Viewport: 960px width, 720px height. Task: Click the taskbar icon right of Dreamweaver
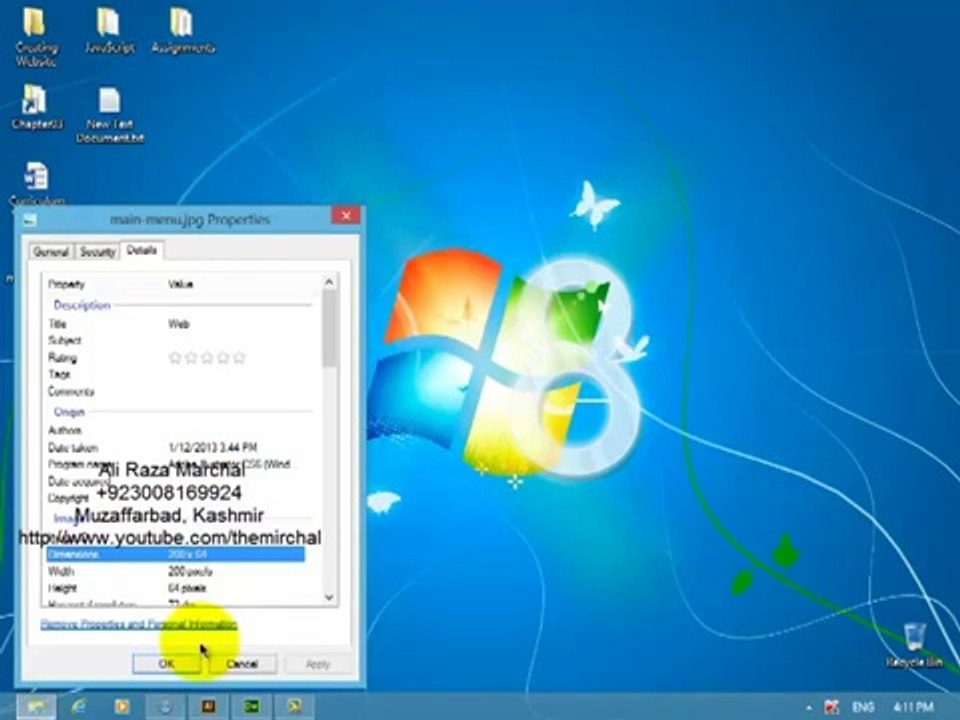[x=294, y=707]
